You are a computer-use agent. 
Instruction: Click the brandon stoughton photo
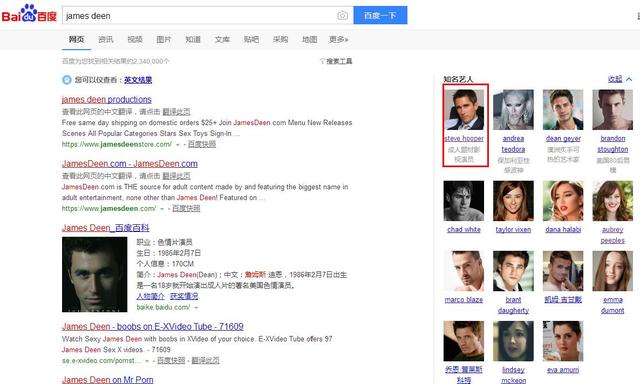(x=613, y=110)
